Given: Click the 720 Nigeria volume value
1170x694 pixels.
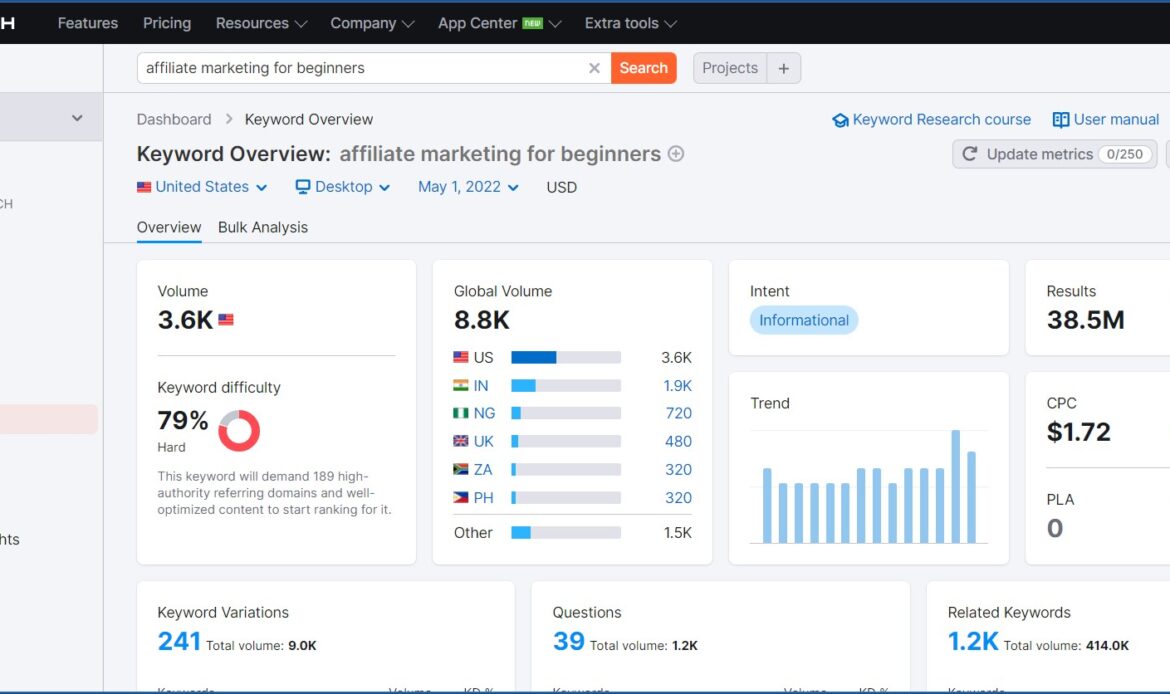Looking at the screenshot, I should point(679,413).
